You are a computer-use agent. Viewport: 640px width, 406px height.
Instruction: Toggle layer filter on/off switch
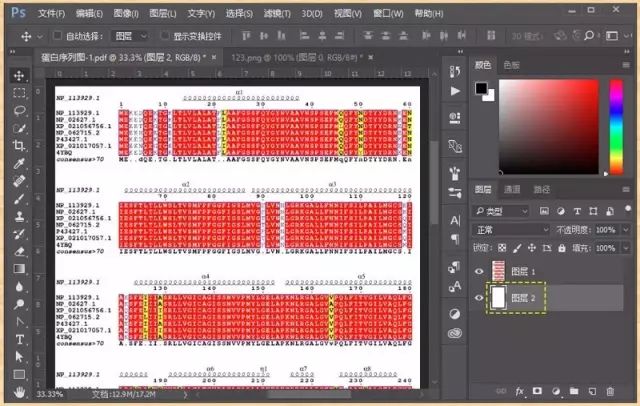click(628, 209)
